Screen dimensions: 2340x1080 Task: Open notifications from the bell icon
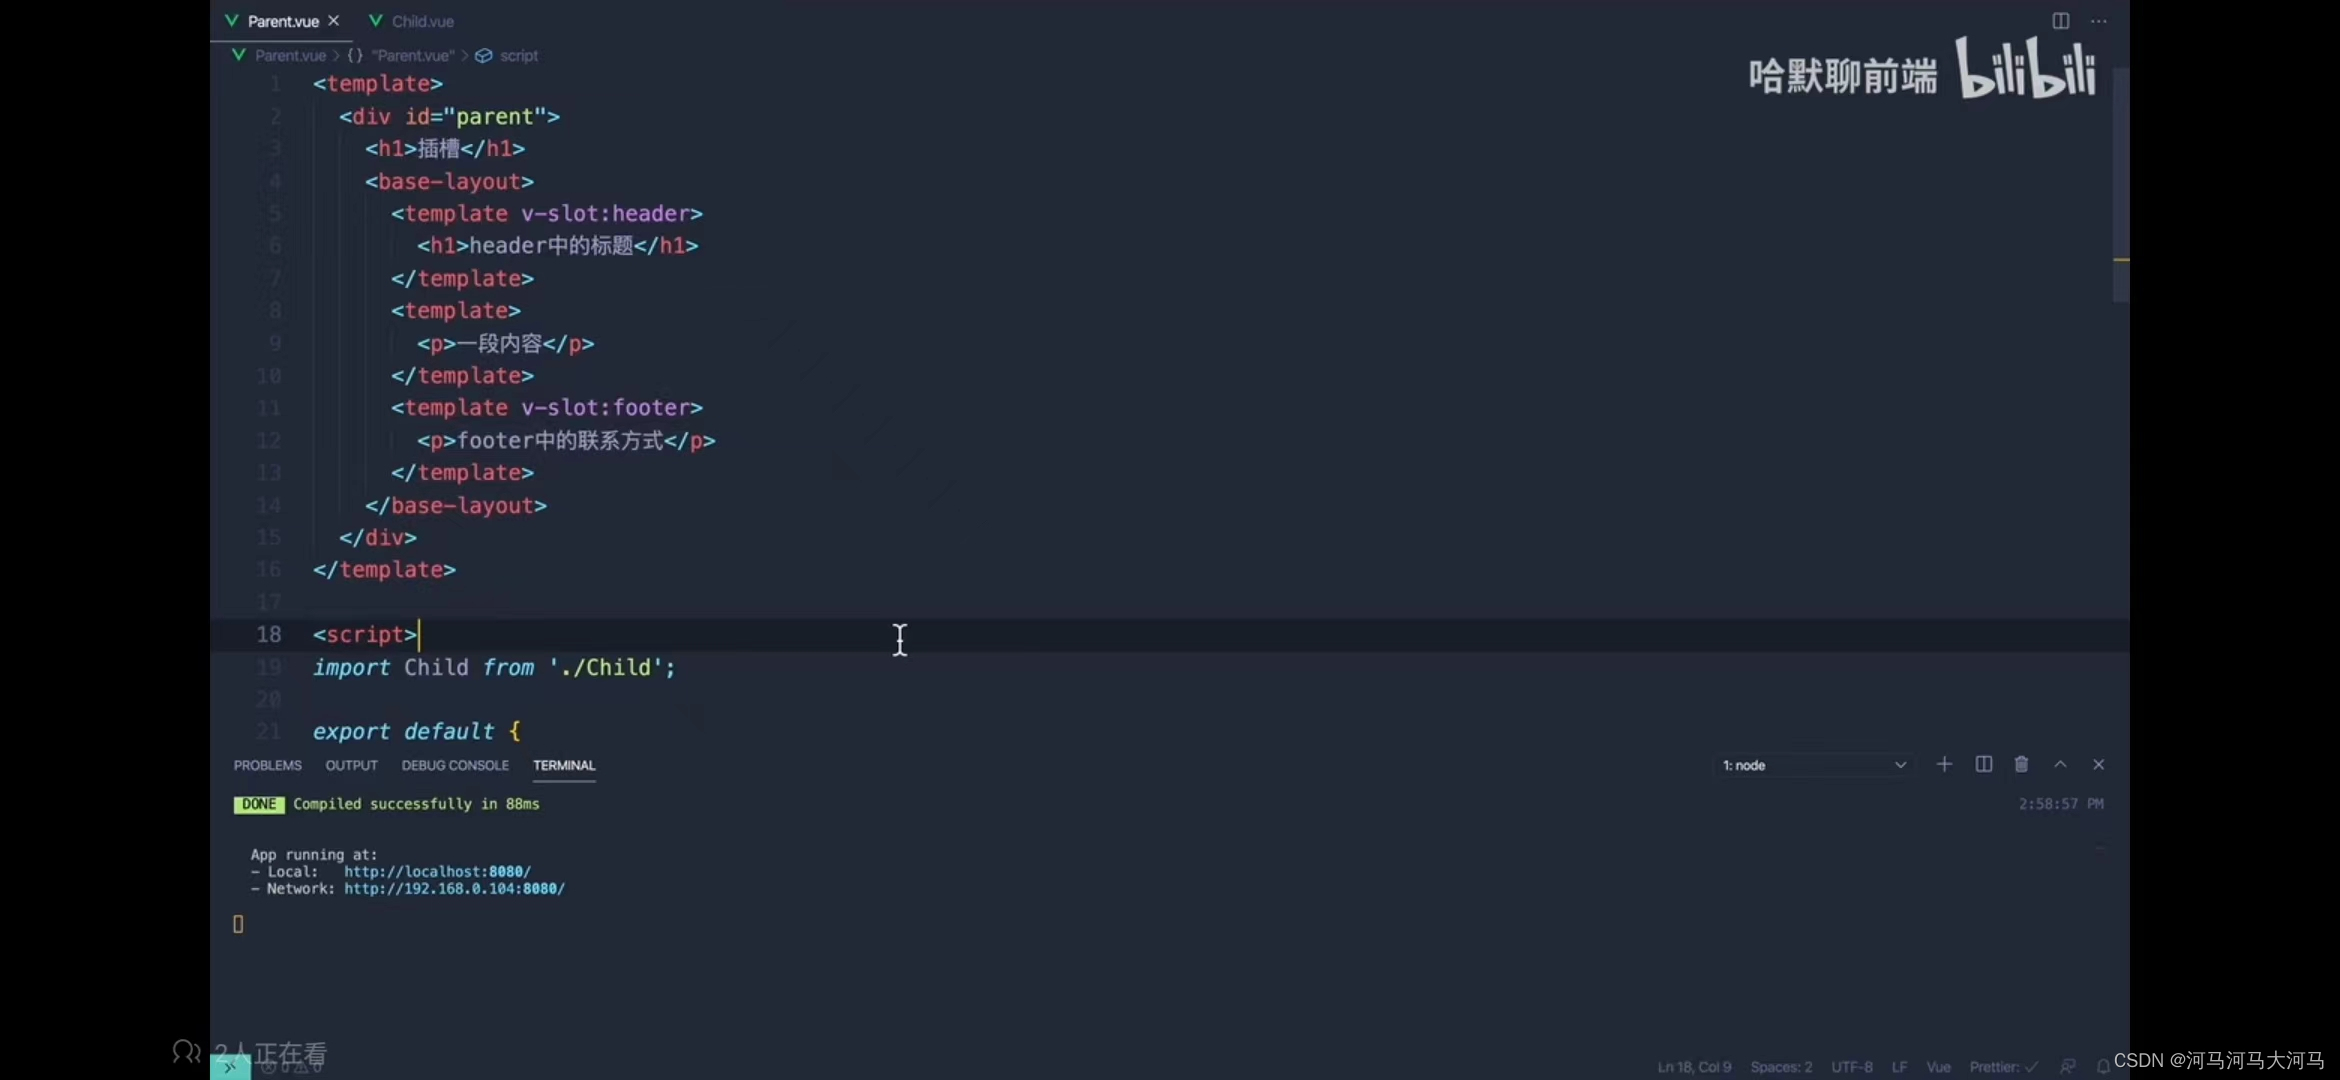tap(2104, 1067)
